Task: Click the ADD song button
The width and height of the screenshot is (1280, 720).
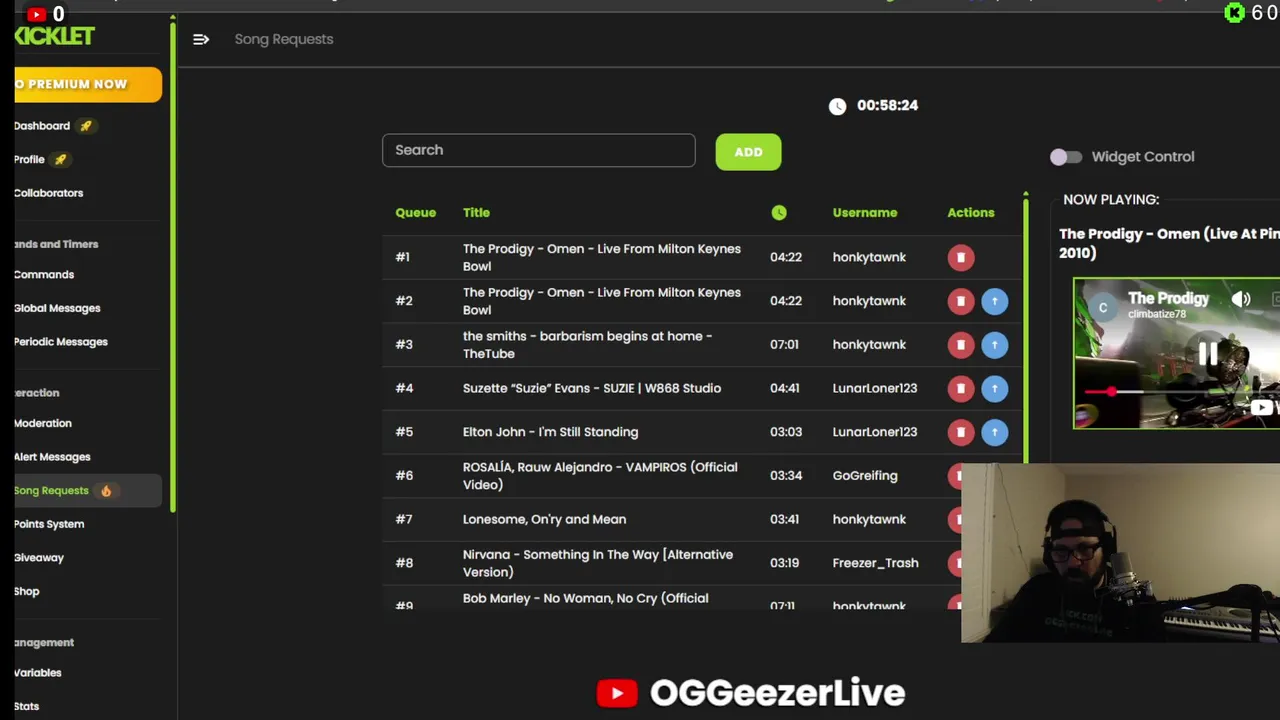Action: 748,152
